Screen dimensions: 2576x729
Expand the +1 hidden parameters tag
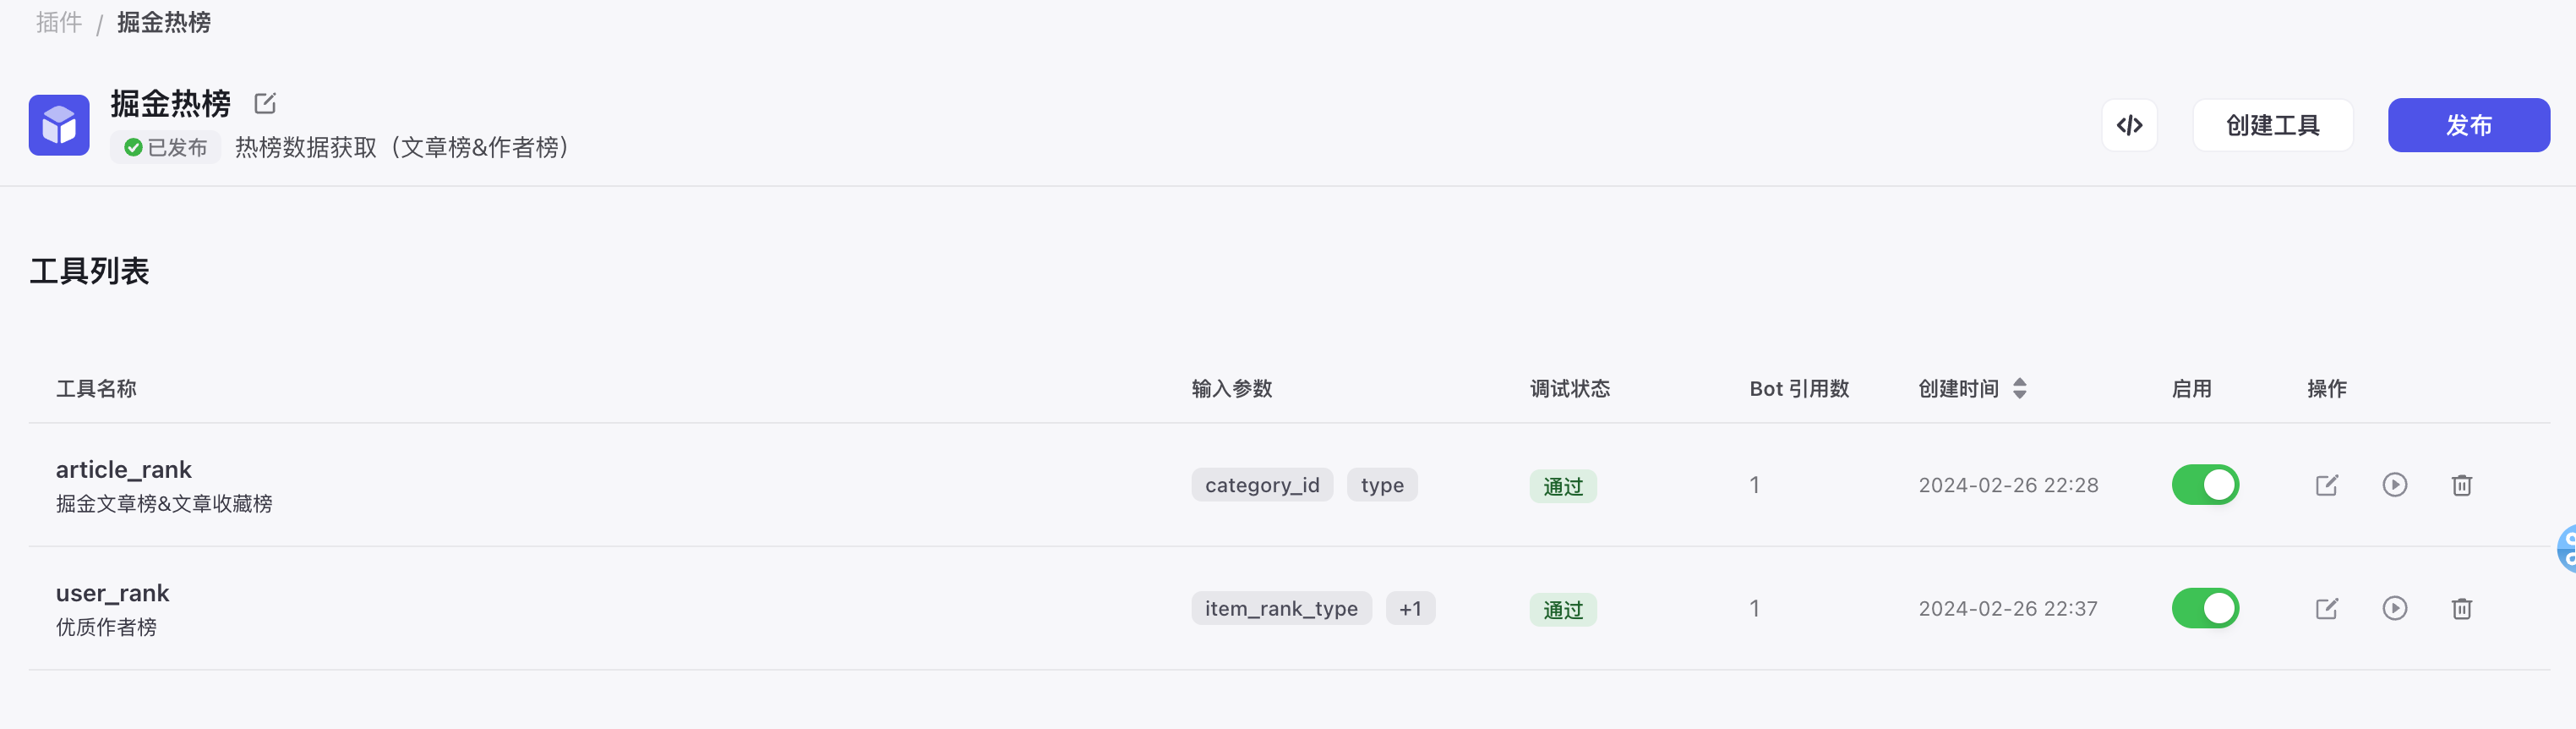(x=1410, y=608)
